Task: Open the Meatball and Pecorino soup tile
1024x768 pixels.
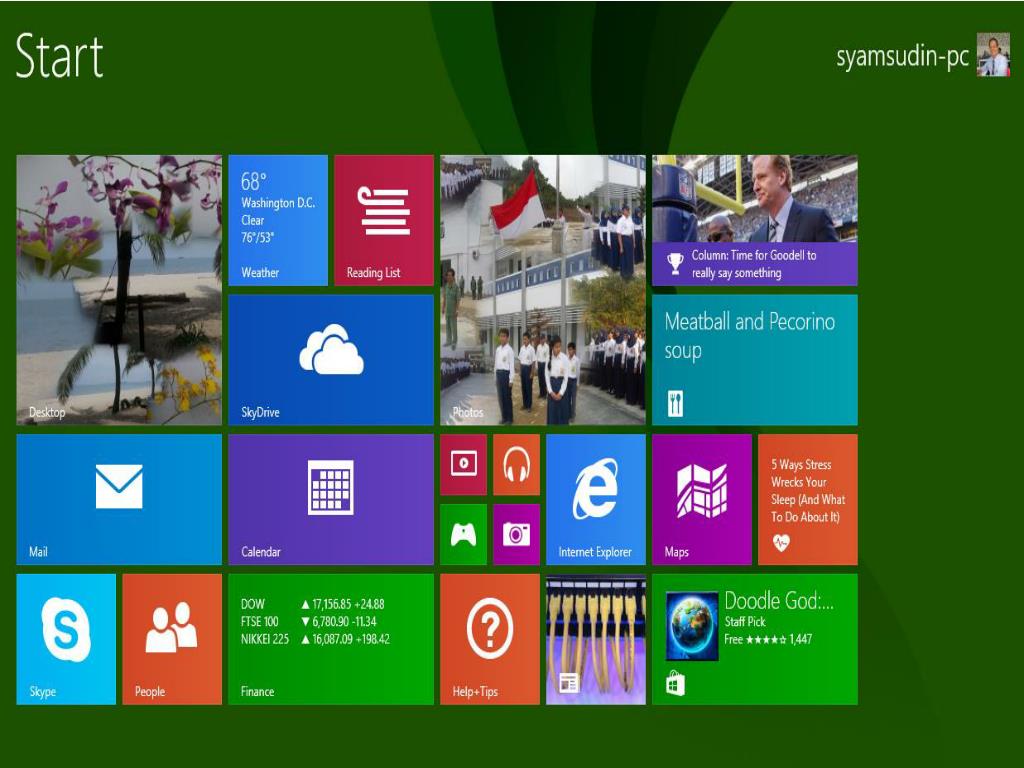Action: 754,360
